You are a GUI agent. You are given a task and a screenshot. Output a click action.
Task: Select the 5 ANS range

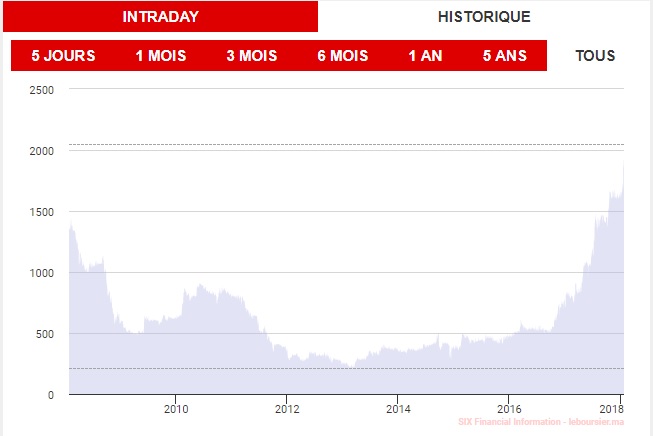tap(505, 56)
